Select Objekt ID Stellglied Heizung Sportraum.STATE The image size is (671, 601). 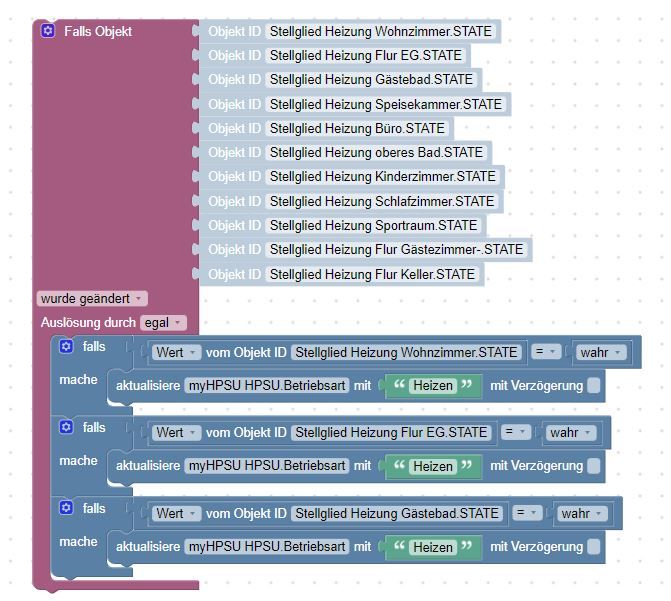pyautogui.click(x=373, y=225)
